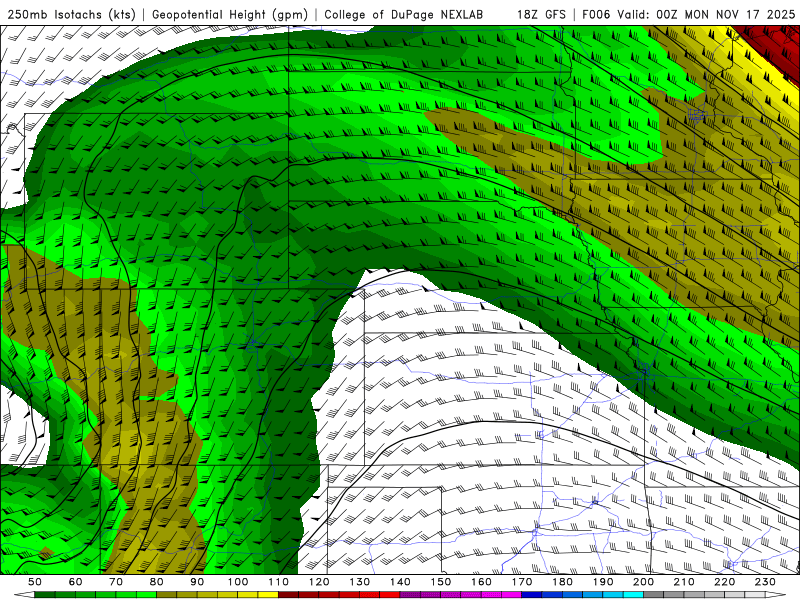Click the 190 label on the color scale
The width and height of the screenshot is (800, 600).
(x=603, y=582)
